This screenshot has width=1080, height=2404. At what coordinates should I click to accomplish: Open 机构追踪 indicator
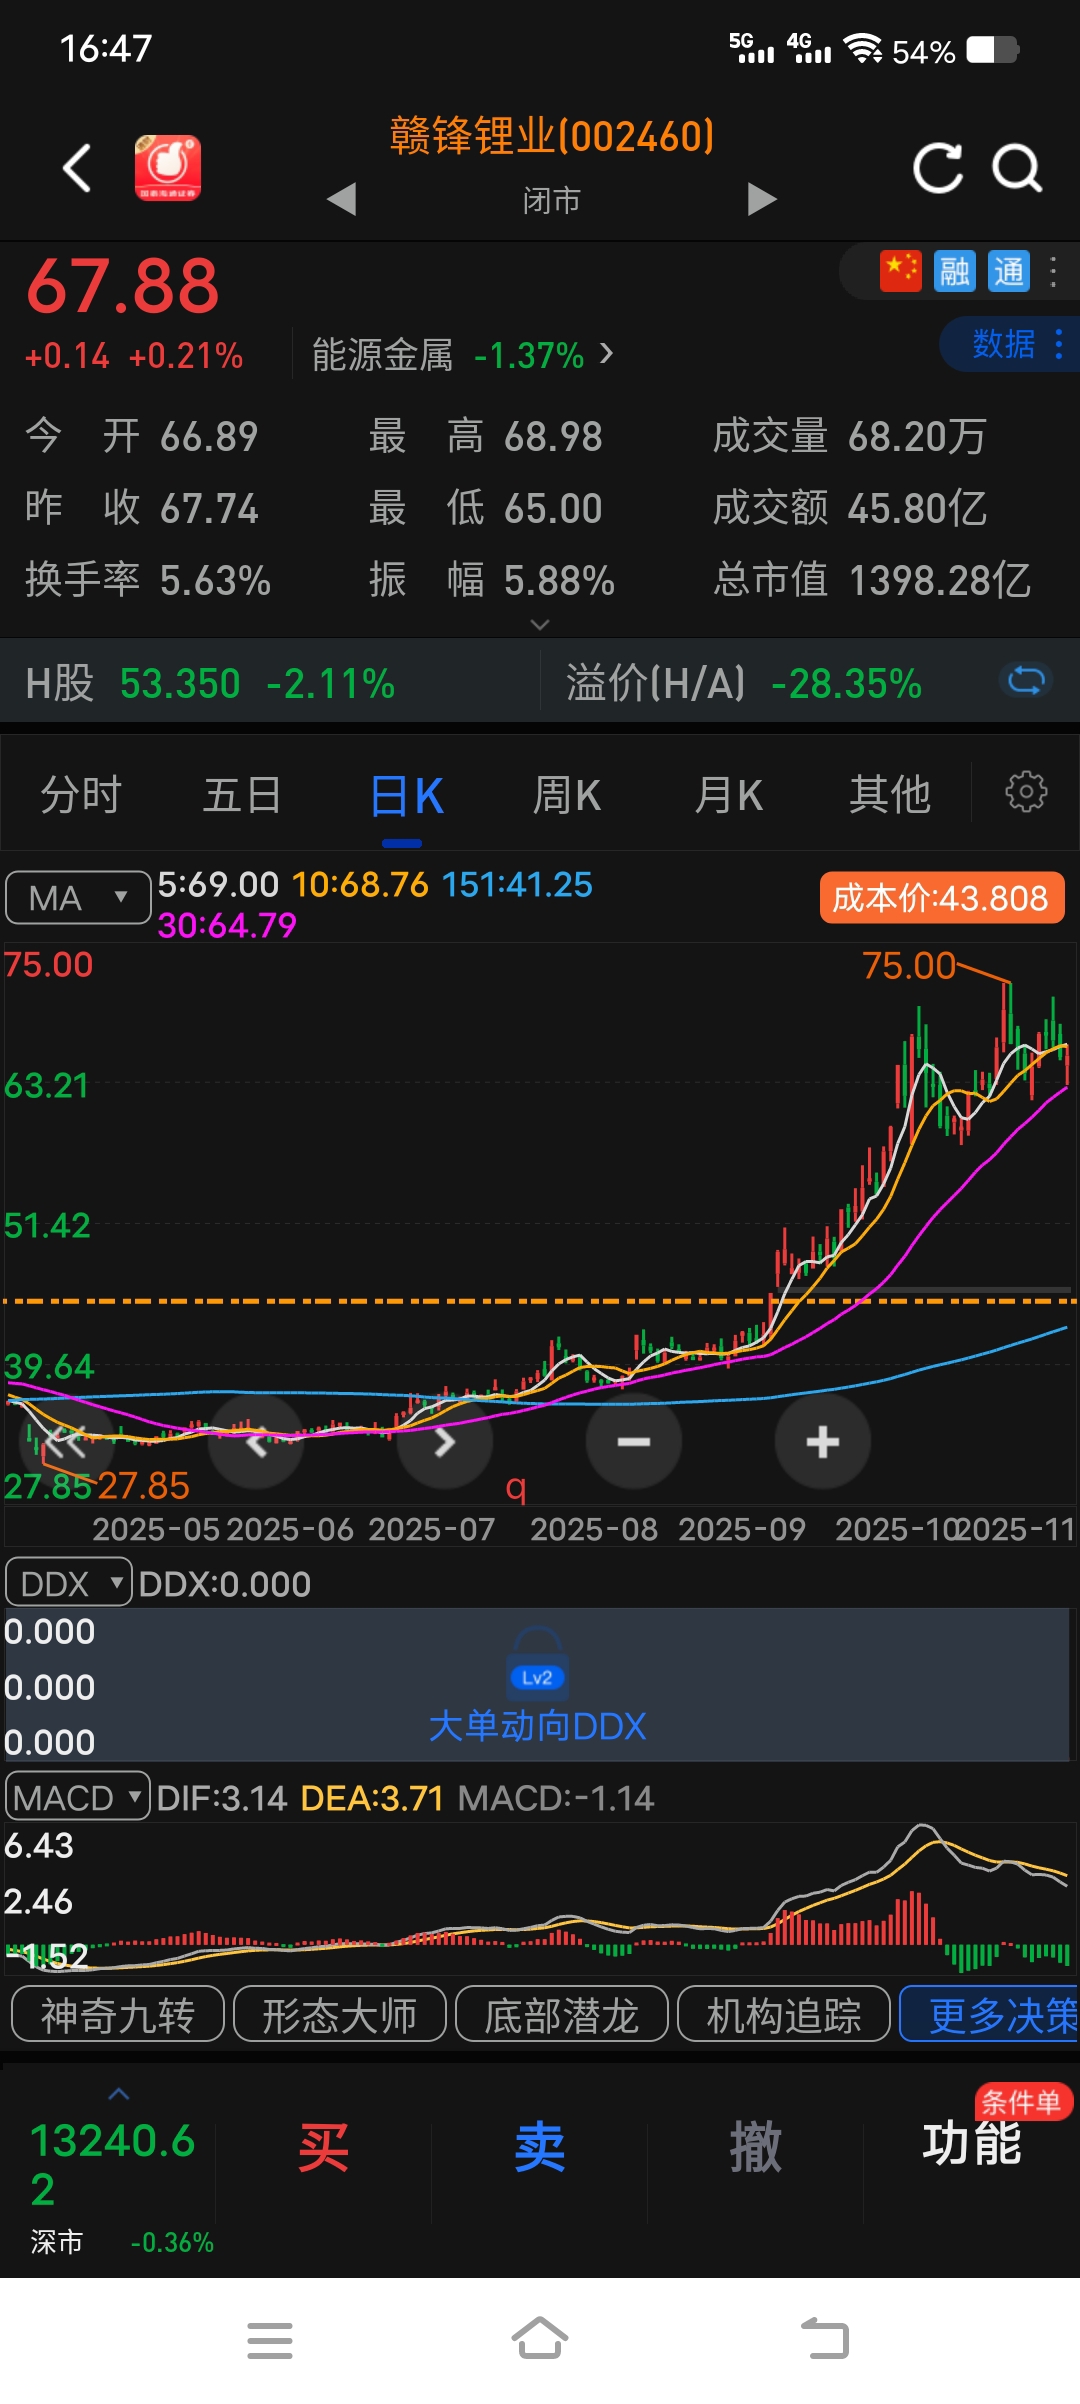click(784, 2016)
